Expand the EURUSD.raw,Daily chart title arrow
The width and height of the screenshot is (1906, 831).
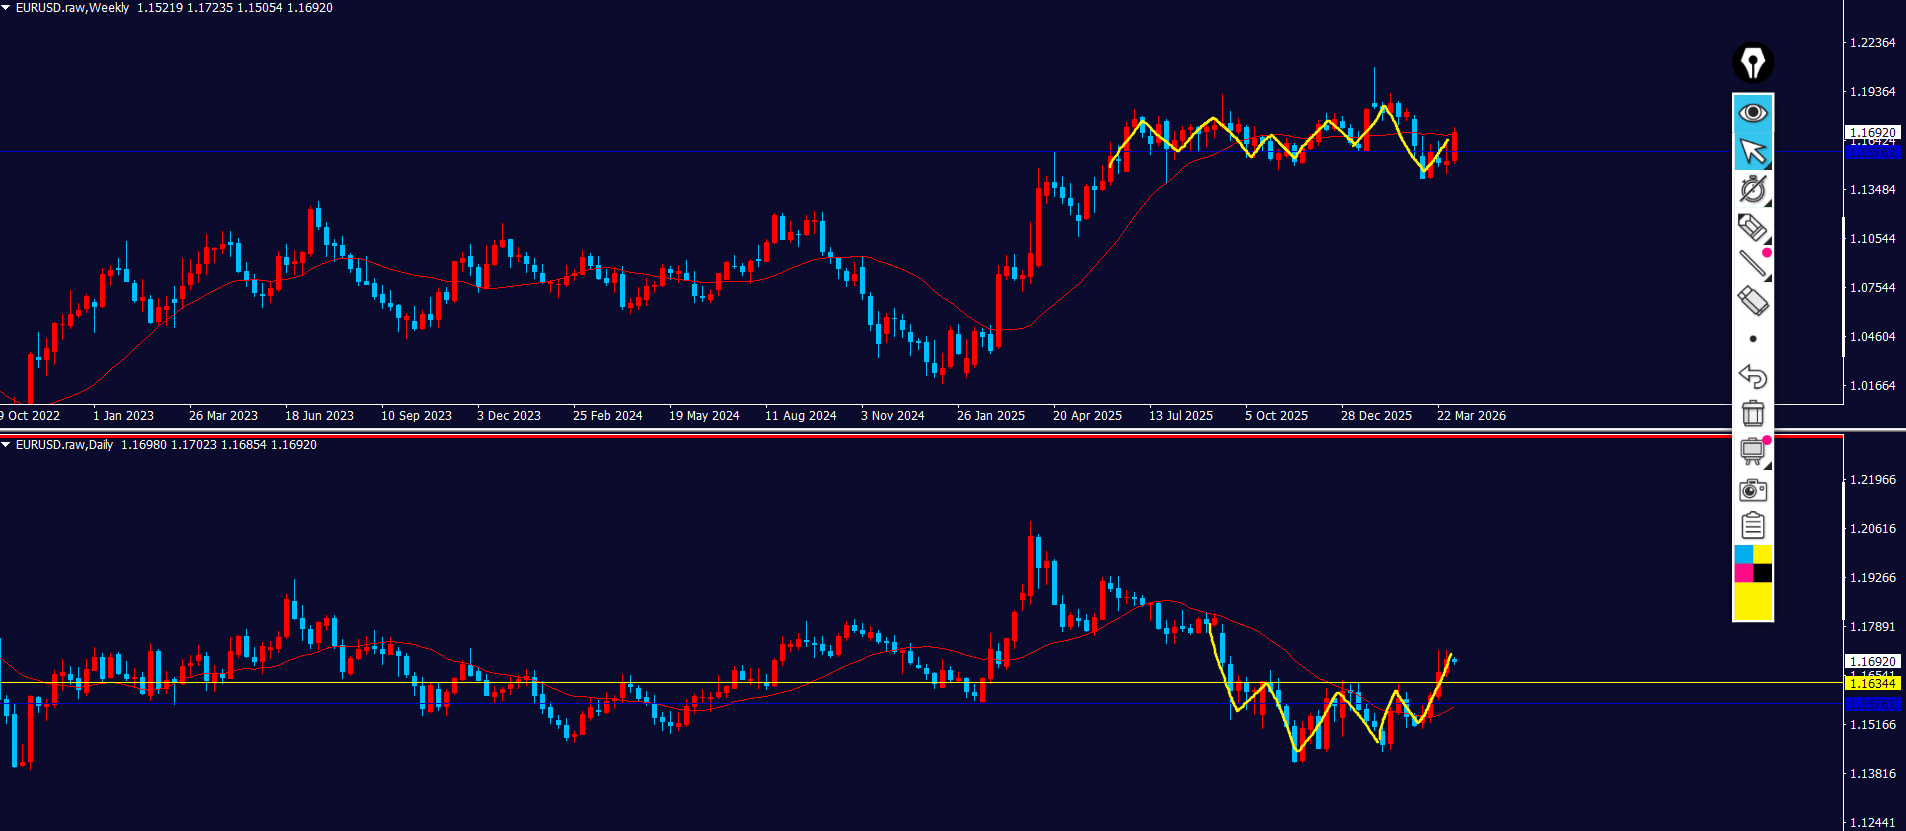click(6, 445)
